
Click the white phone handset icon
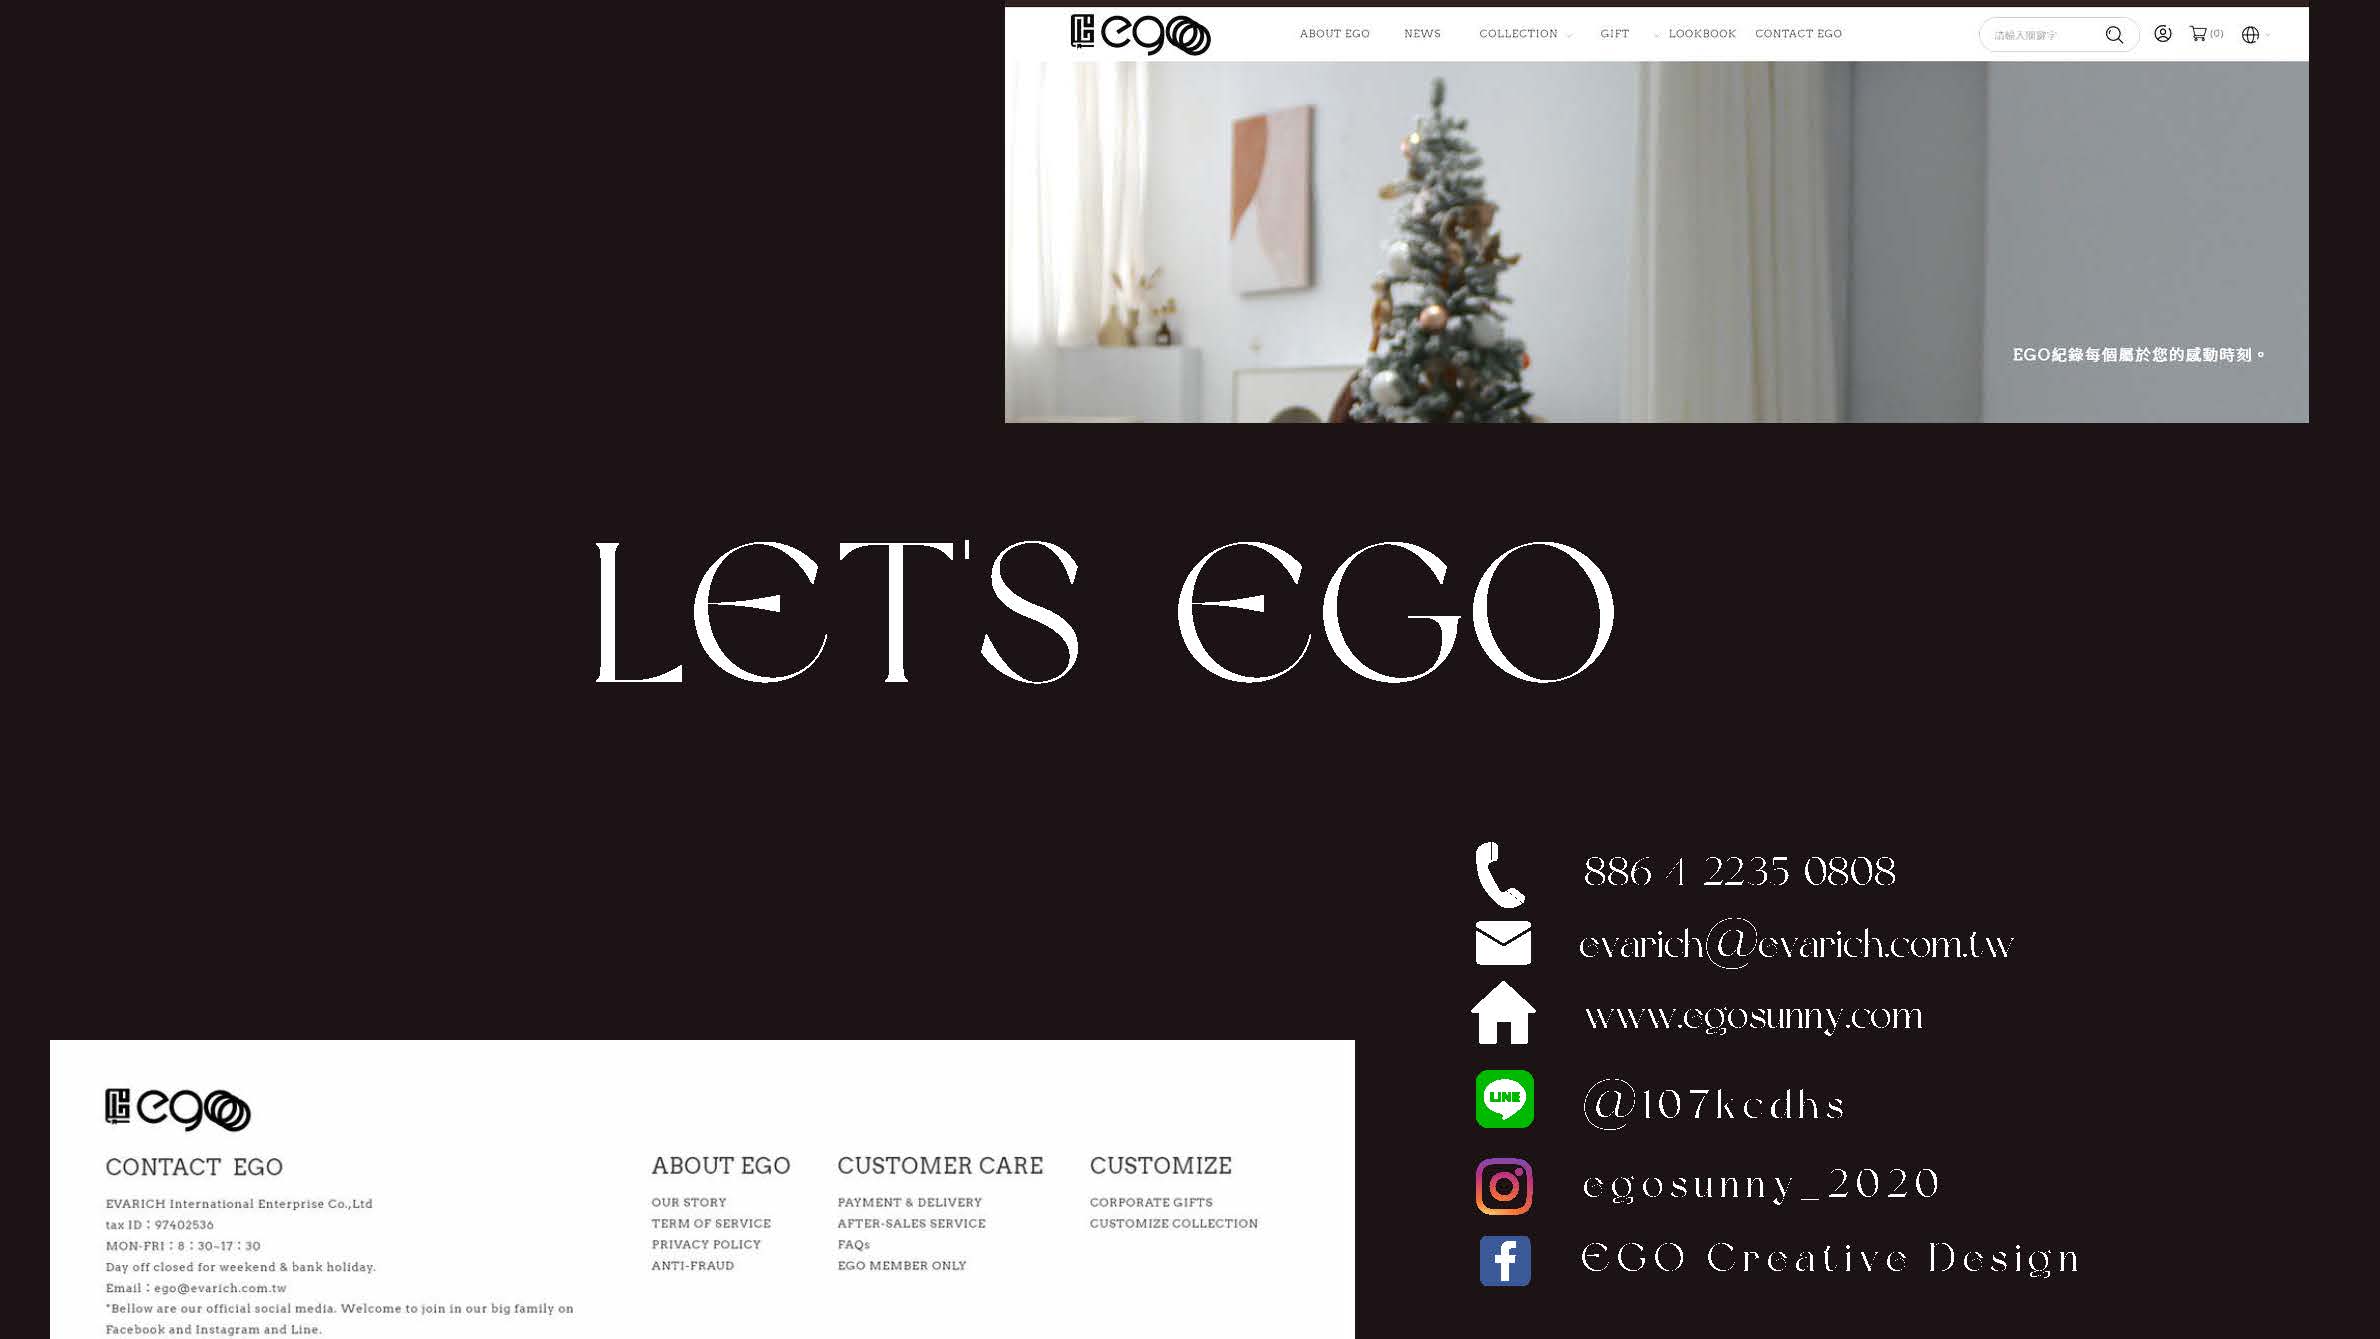(x=1500, y=874)
